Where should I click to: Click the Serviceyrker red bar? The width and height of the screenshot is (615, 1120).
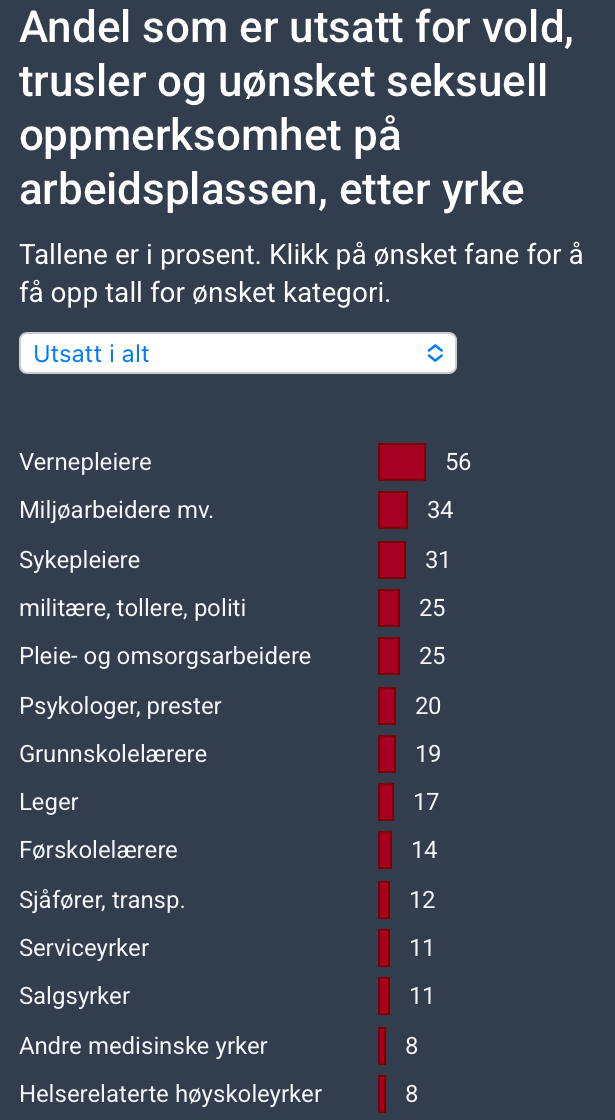click(x=384, y=947)
